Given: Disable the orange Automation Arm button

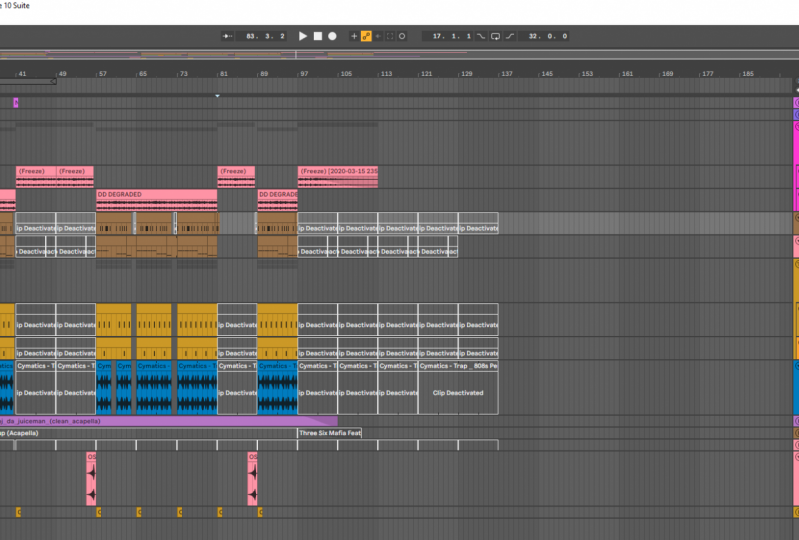Looking at the screenshot, I should point(366,36).
